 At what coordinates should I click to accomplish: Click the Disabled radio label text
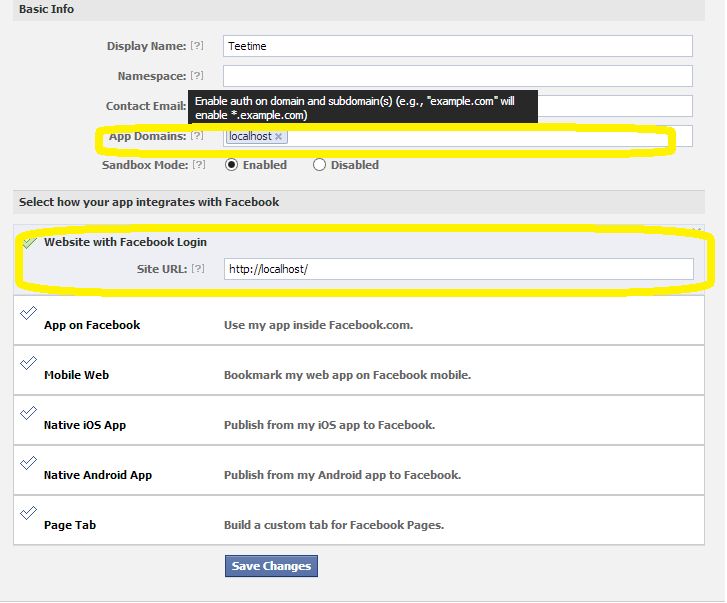coord(355,165)
